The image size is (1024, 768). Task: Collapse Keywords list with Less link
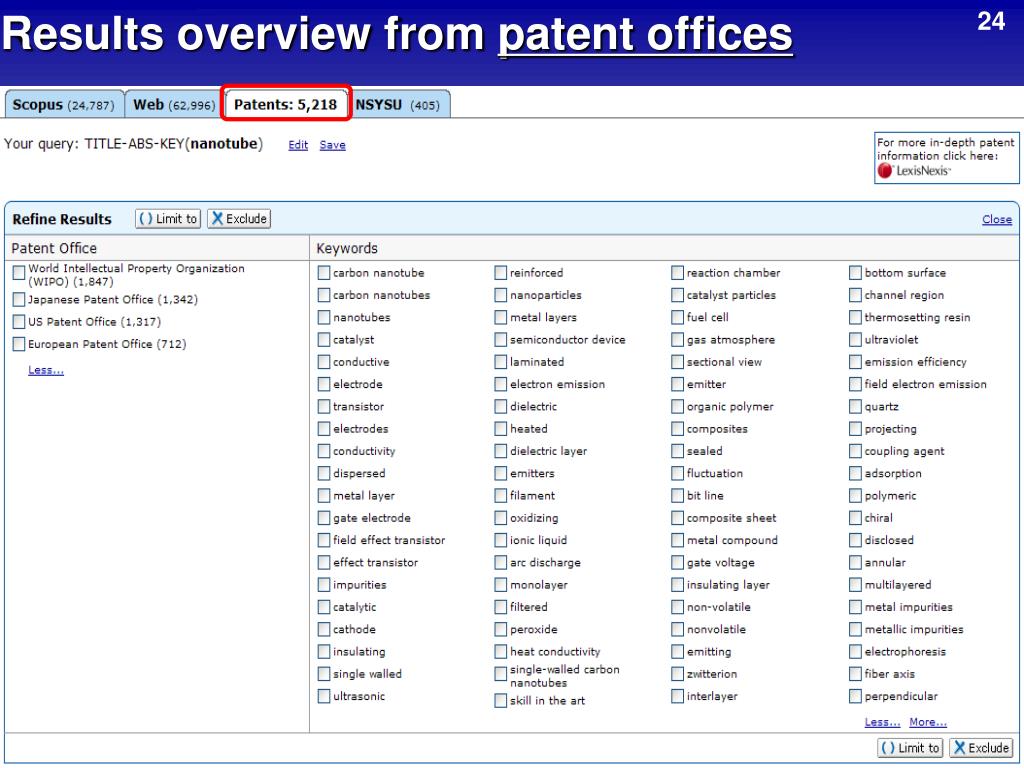(x=882, y=722)
